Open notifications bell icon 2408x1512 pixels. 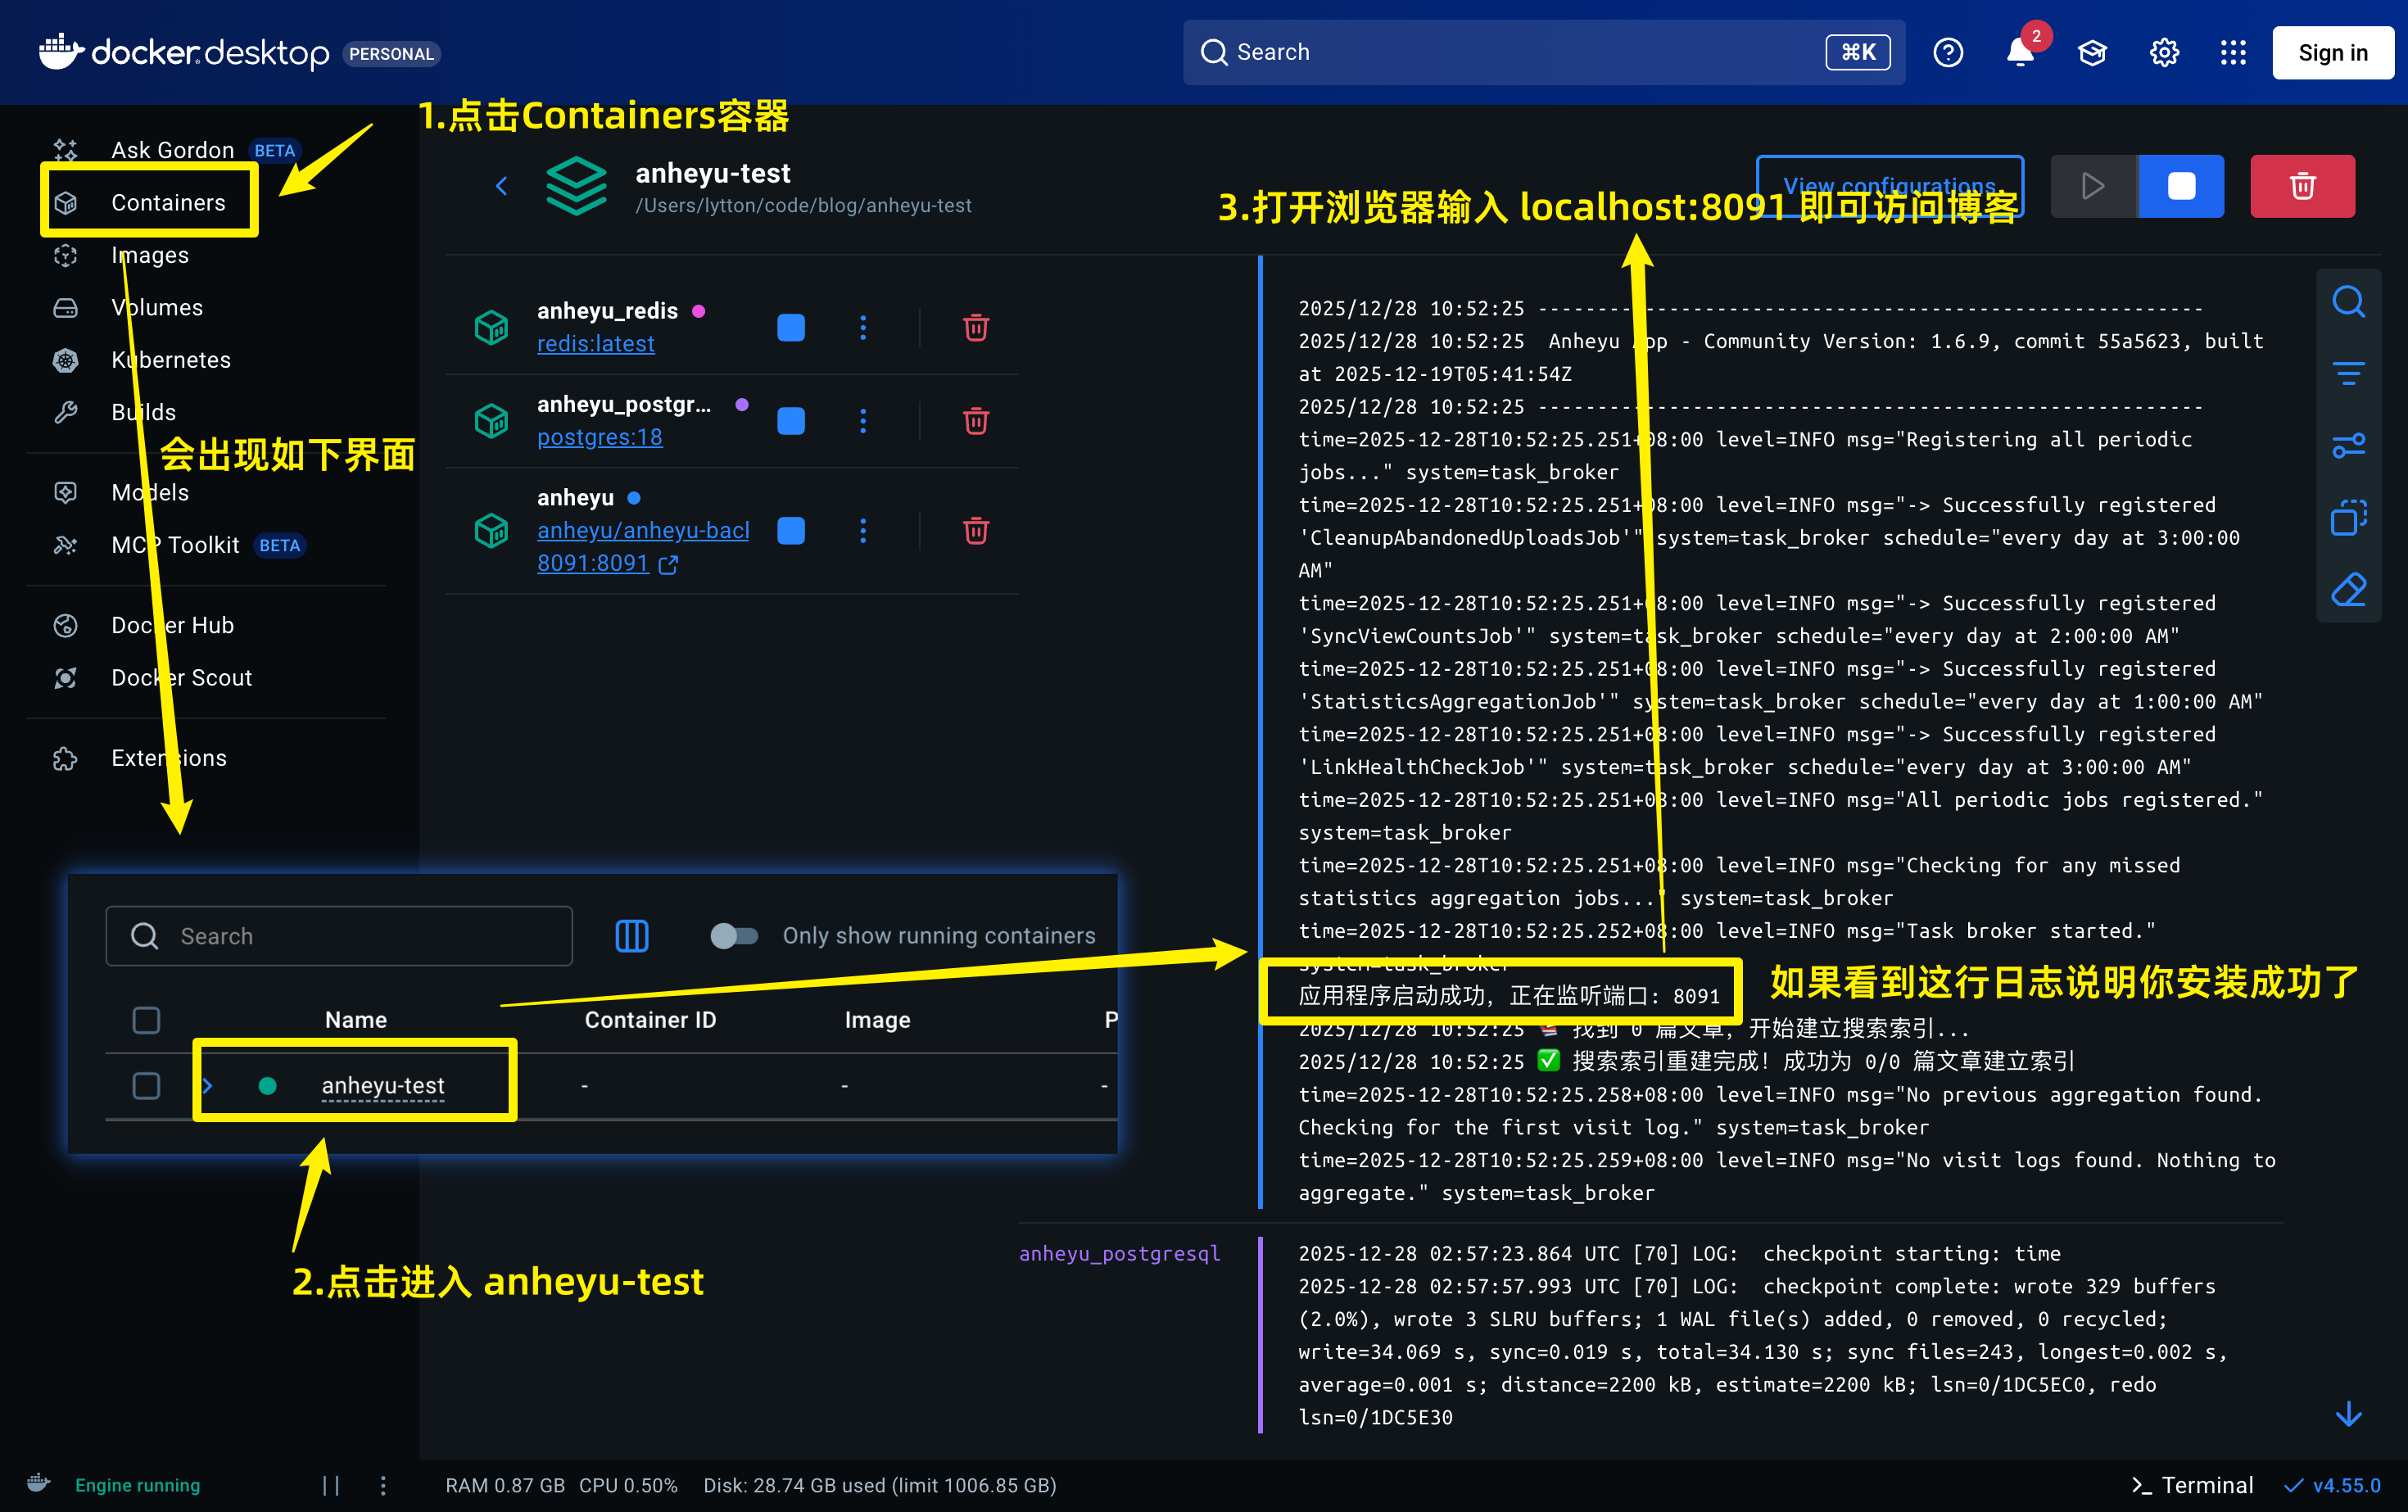pos(2020,52)
